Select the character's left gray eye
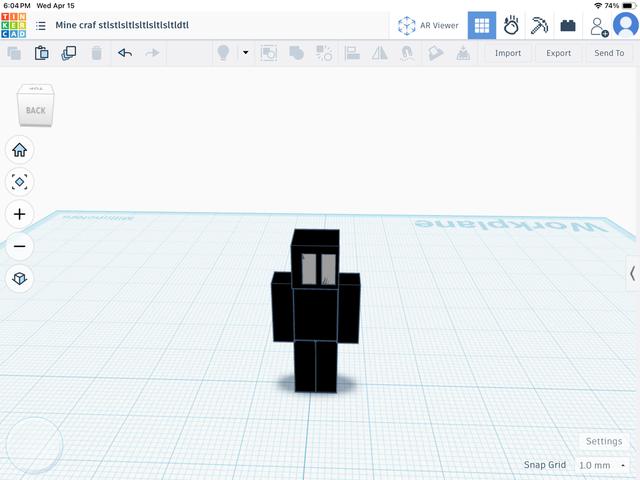Viewport: 640px width, 480px height. pyautogui.click(x=309, y=269)
